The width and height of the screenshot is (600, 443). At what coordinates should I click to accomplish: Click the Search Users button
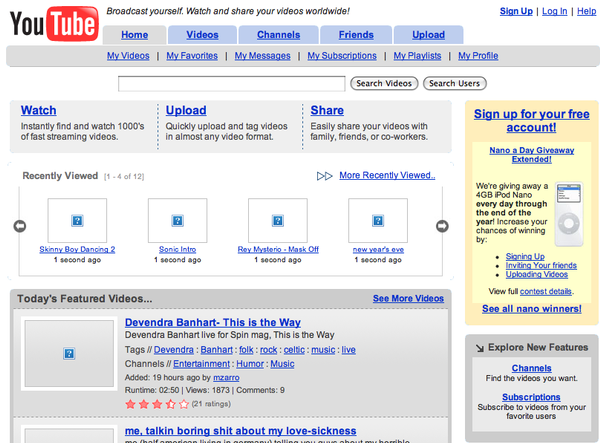click(455, 83)
